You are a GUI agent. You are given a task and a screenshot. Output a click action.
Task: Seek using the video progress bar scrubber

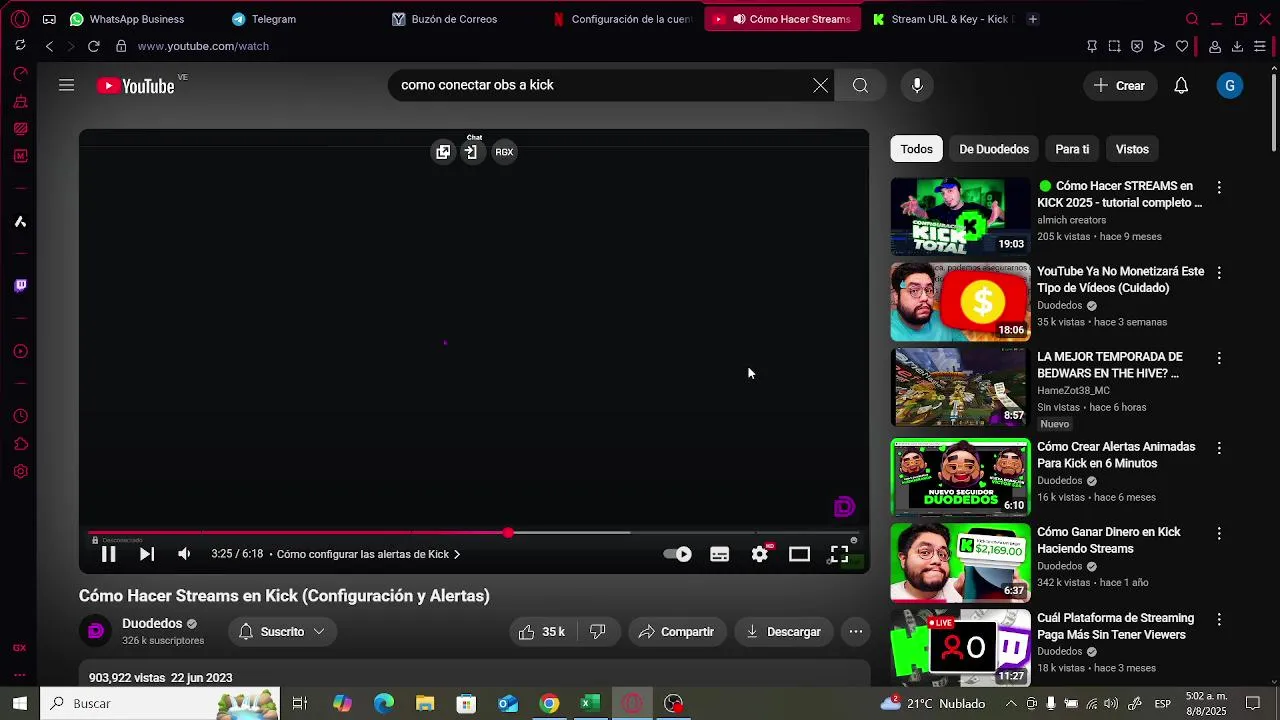pyautogui.click(x=508, y=533)
